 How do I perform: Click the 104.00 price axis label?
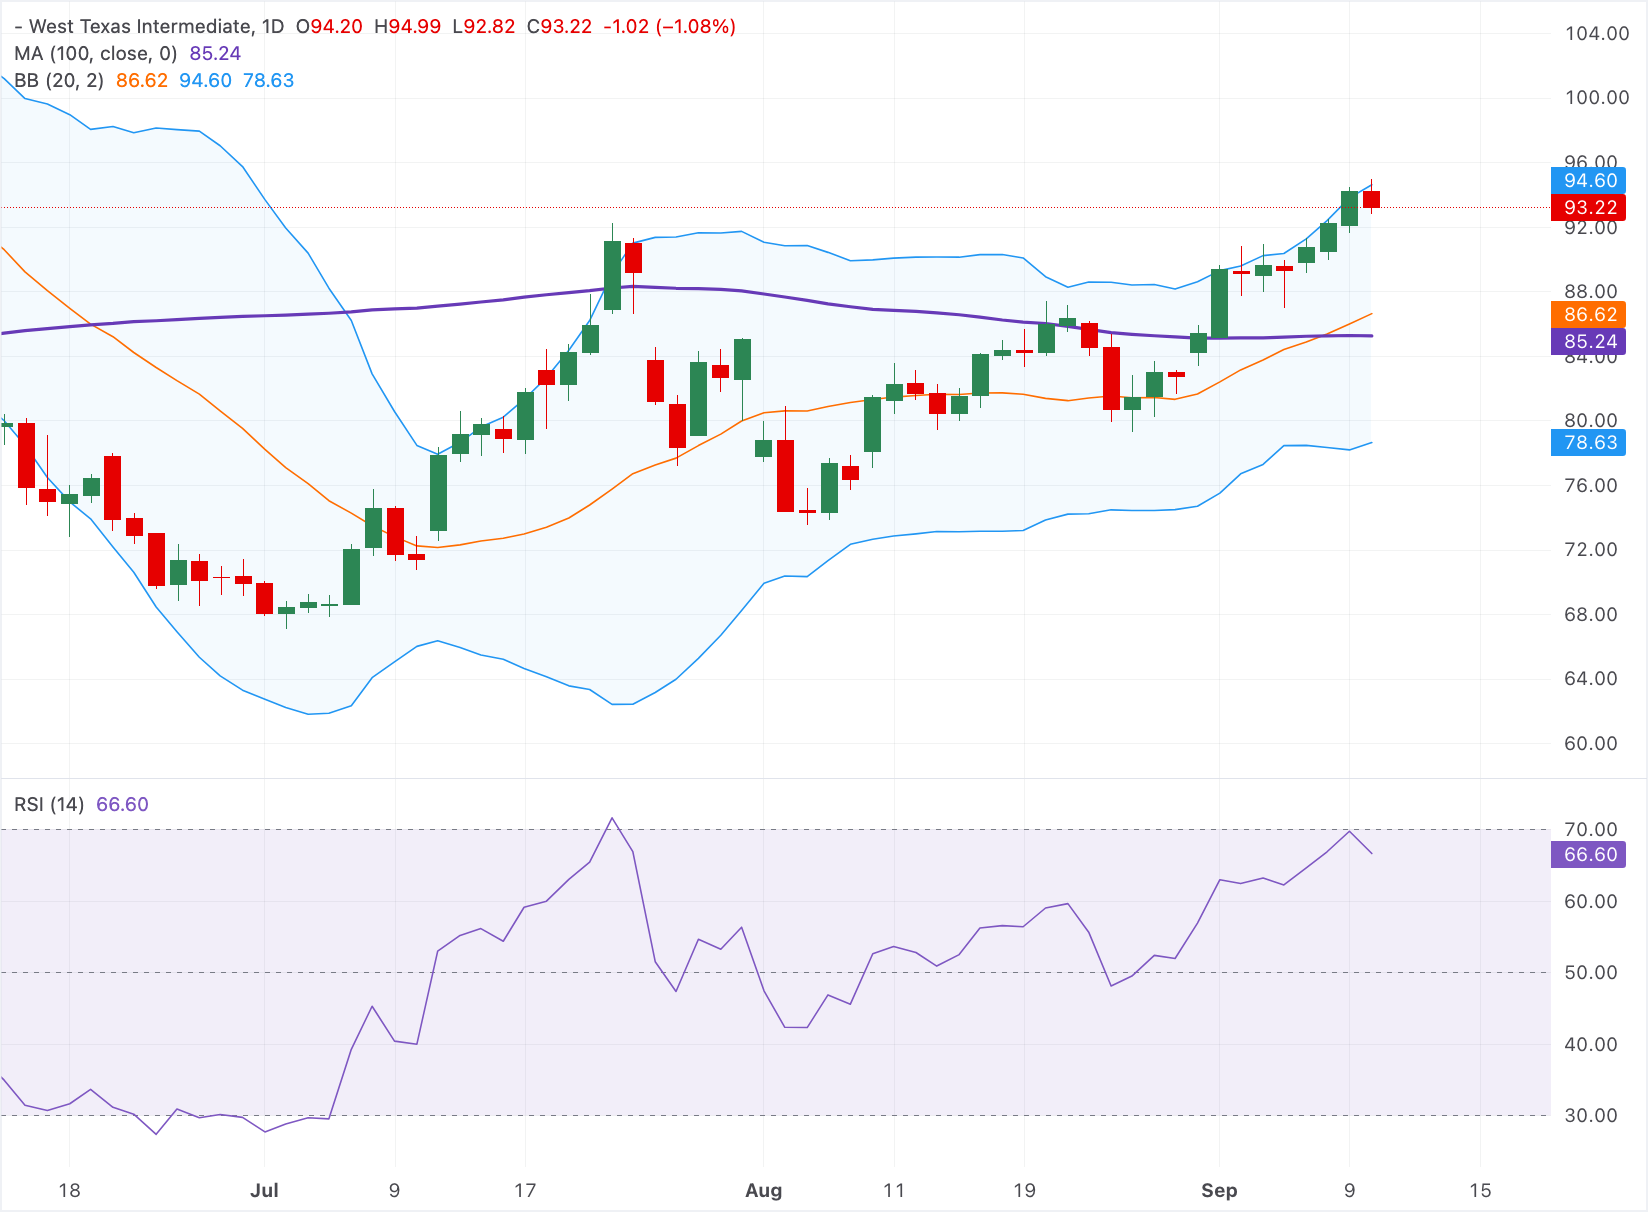pyautogui.click(x=1596, y=34)
